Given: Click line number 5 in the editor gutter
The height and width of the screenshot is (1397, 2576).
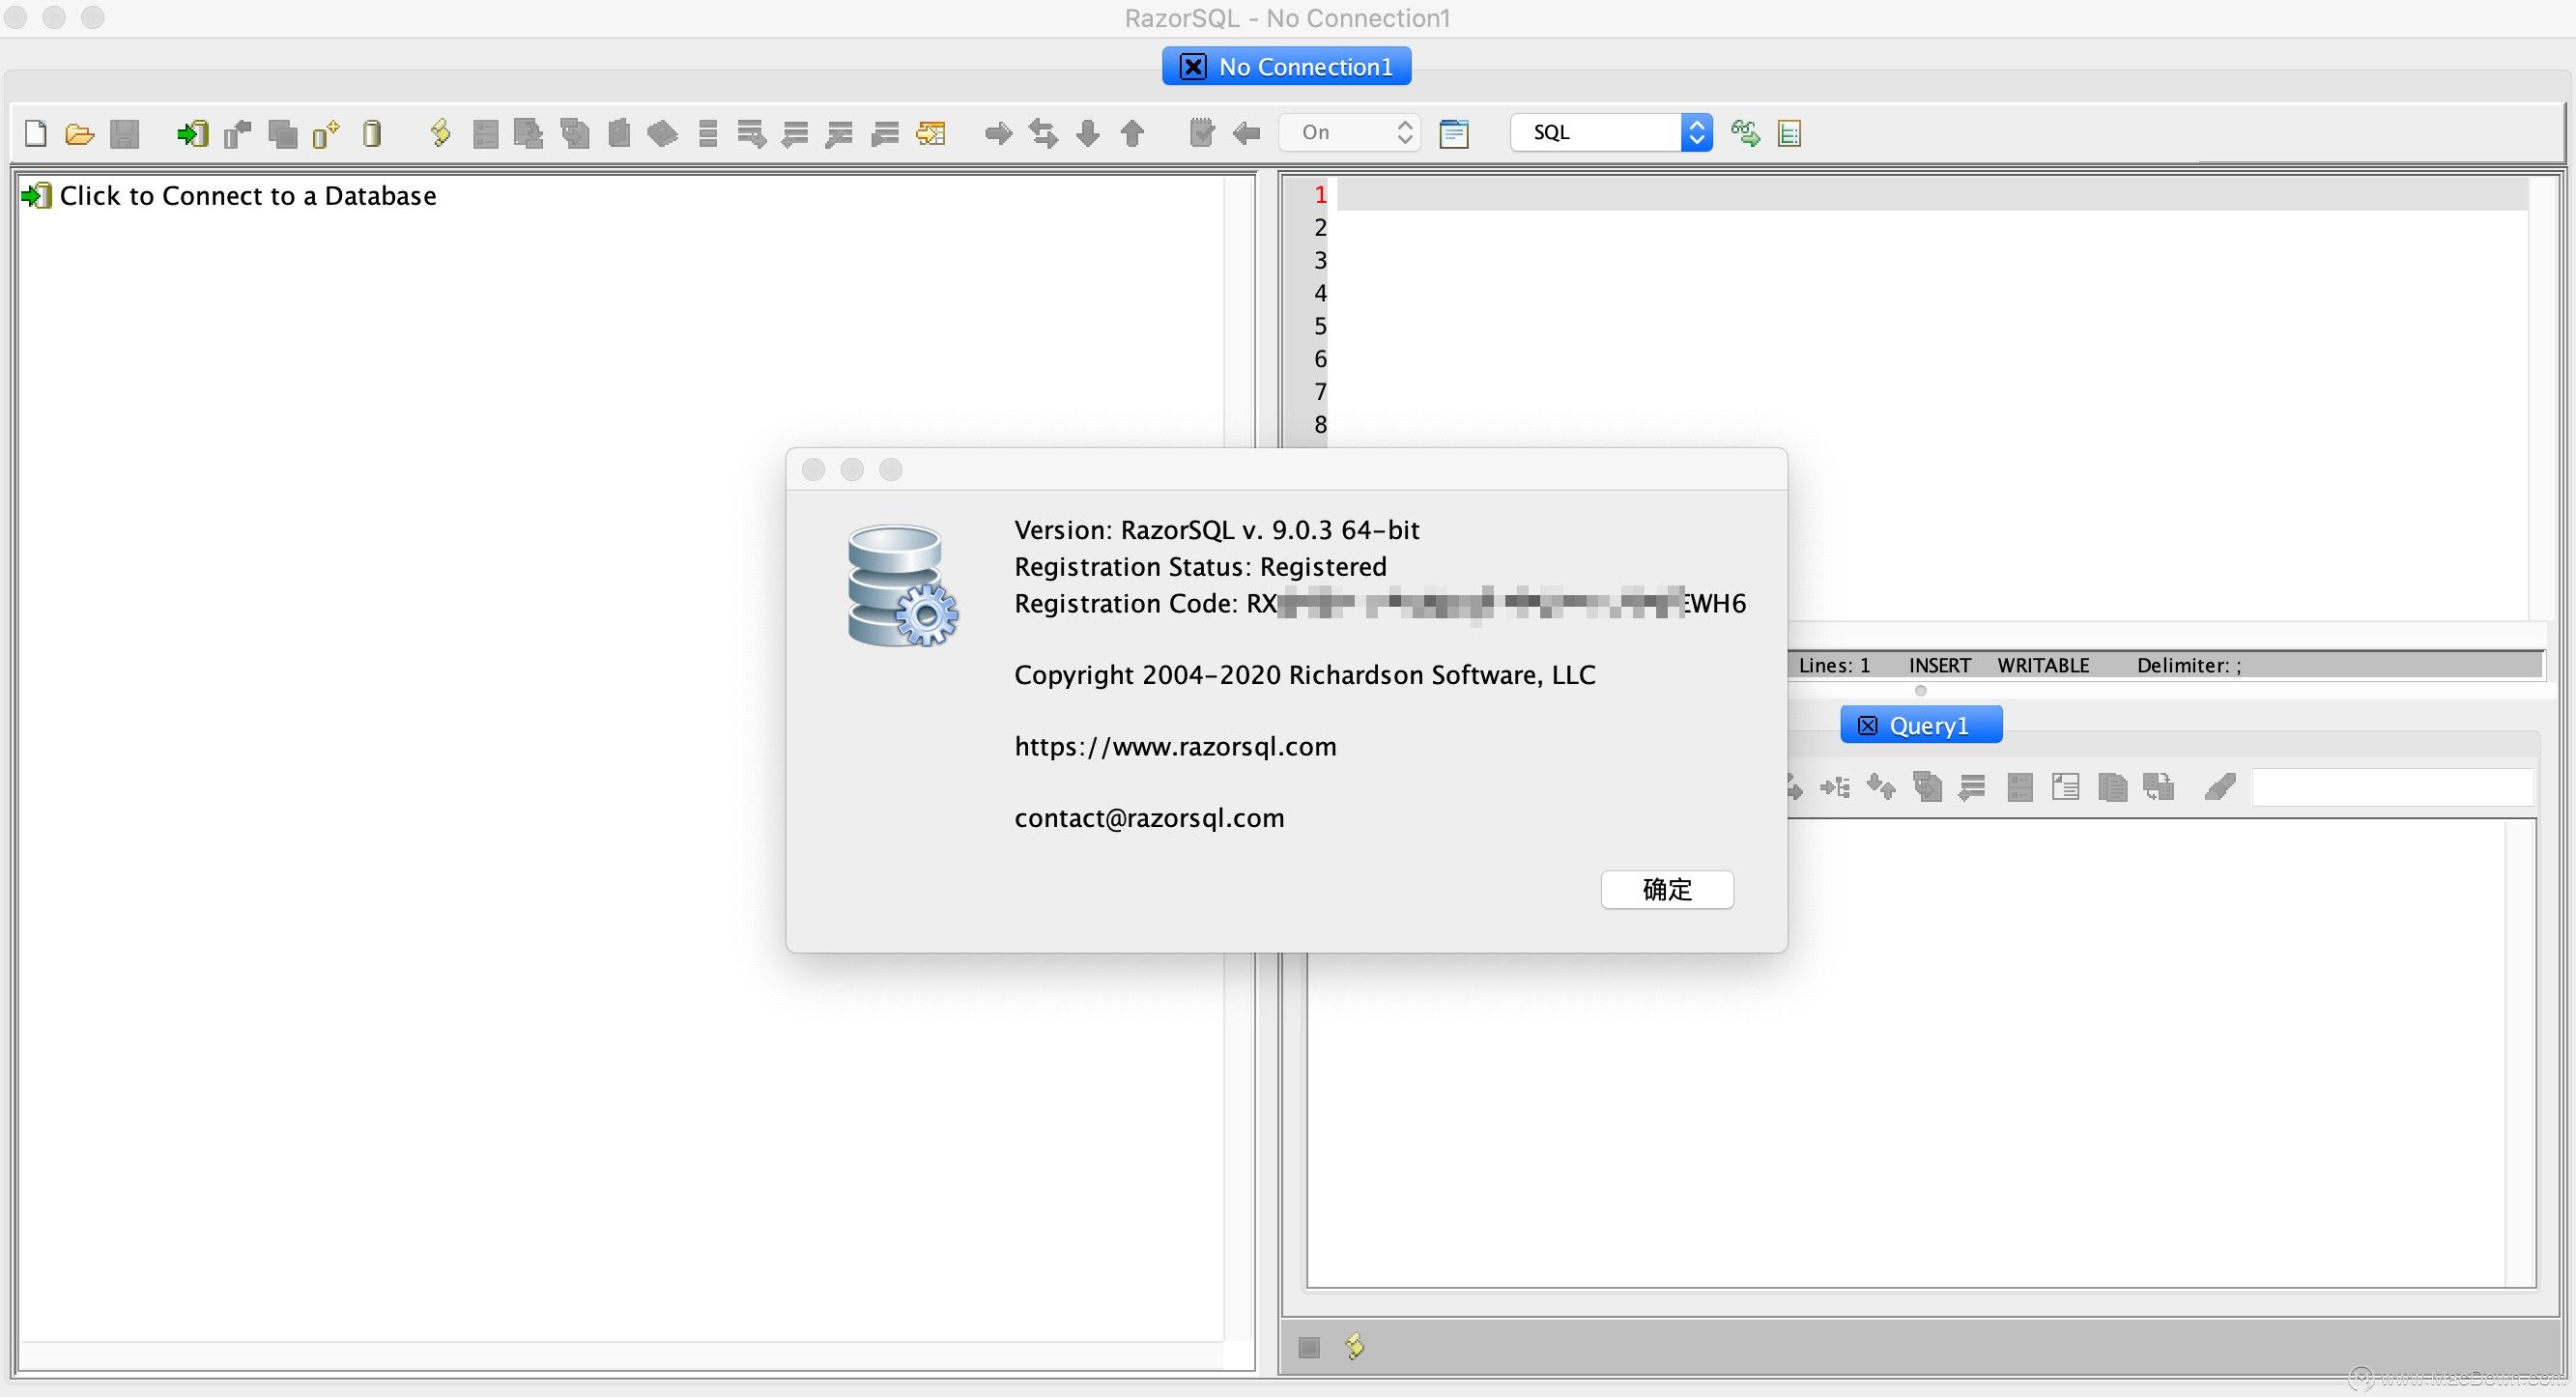Looking at the screenshot, I should pos(1320,326).
